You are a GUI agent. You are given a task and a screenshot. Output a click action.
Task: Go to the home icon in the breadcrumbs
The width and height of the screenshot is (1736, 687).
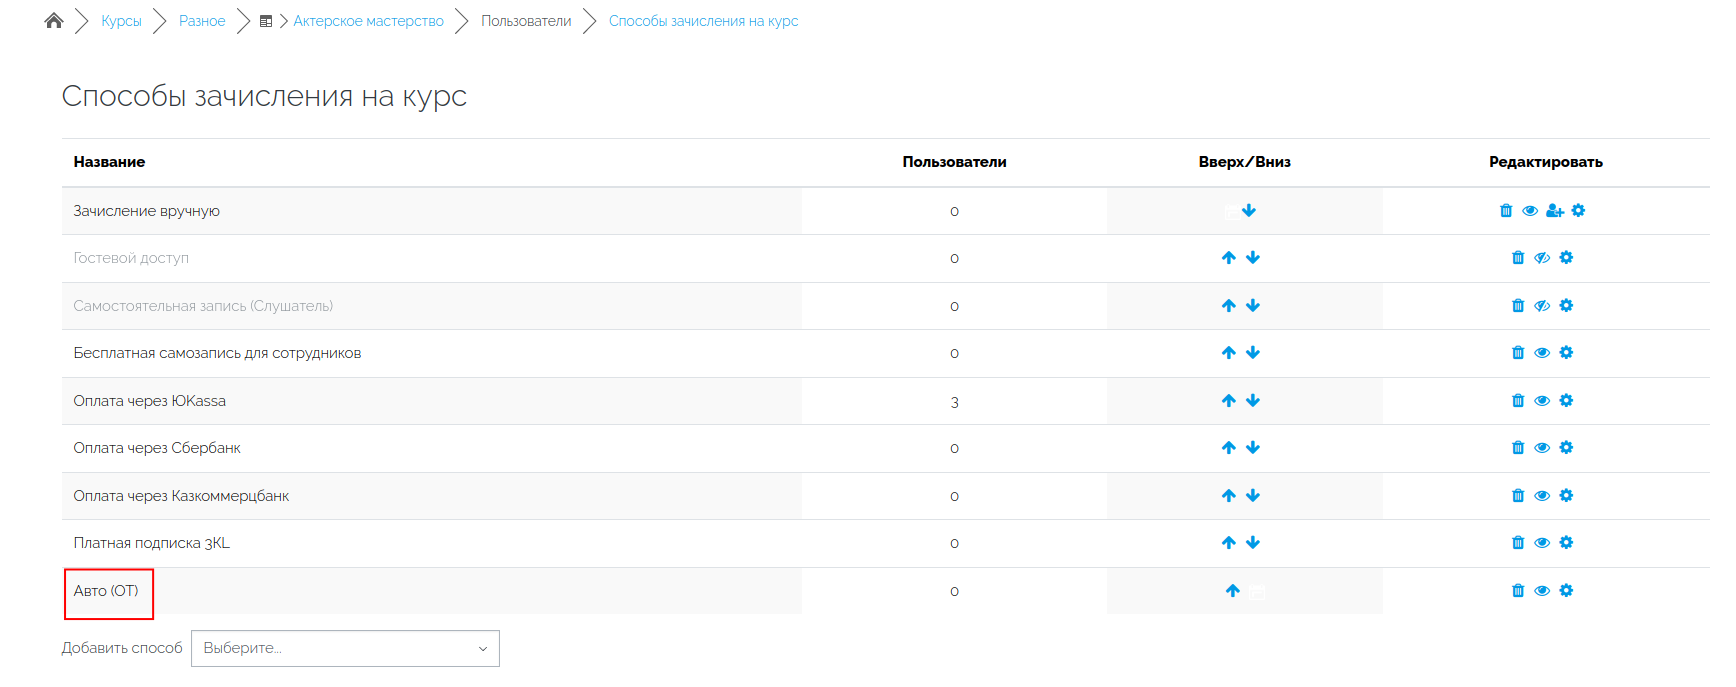pyautogui.click(x=54, y=21)
